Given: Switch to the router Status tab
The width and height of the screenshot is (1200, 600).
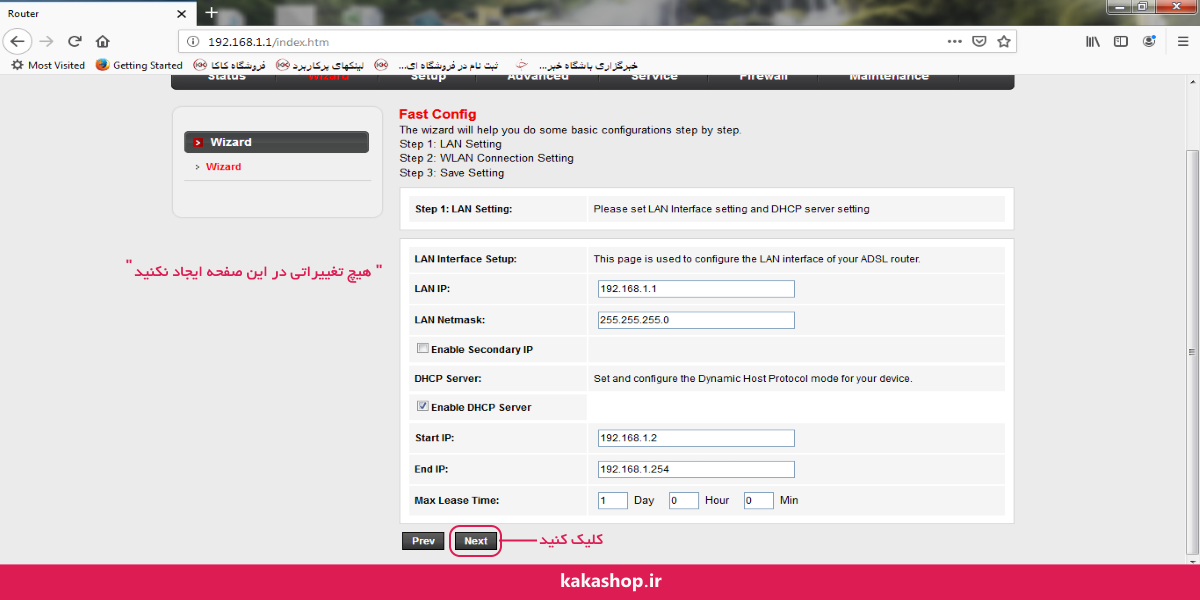Looking at the screenshot, I should 227,77.
